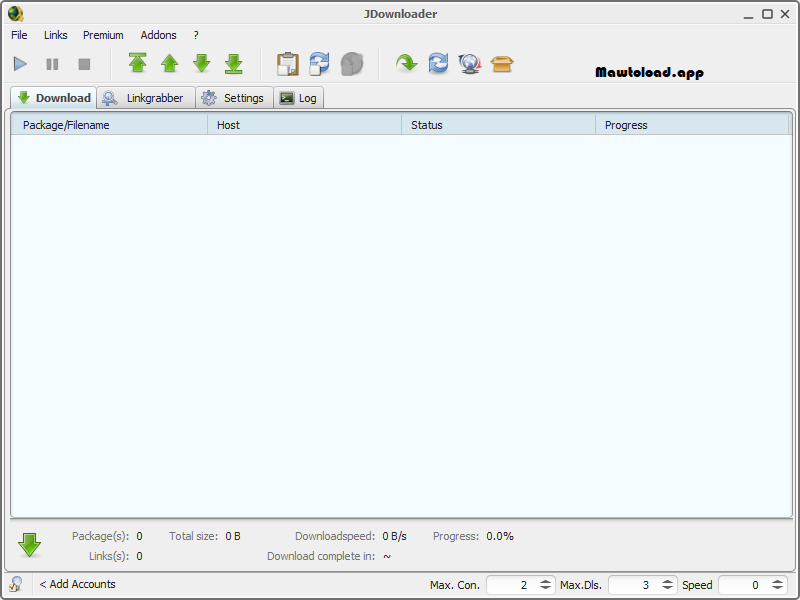
Task: Click the green curved-arrow reconnect icon
Action: click(406, 64)
